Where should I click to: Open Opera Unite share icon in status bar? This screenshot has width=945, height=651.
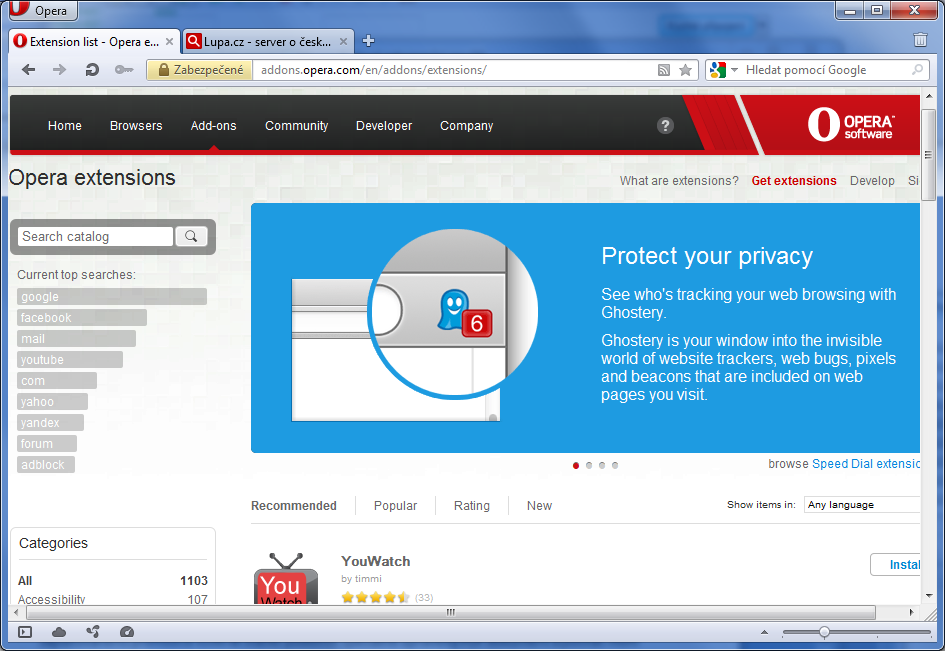(x=93, y=632)
